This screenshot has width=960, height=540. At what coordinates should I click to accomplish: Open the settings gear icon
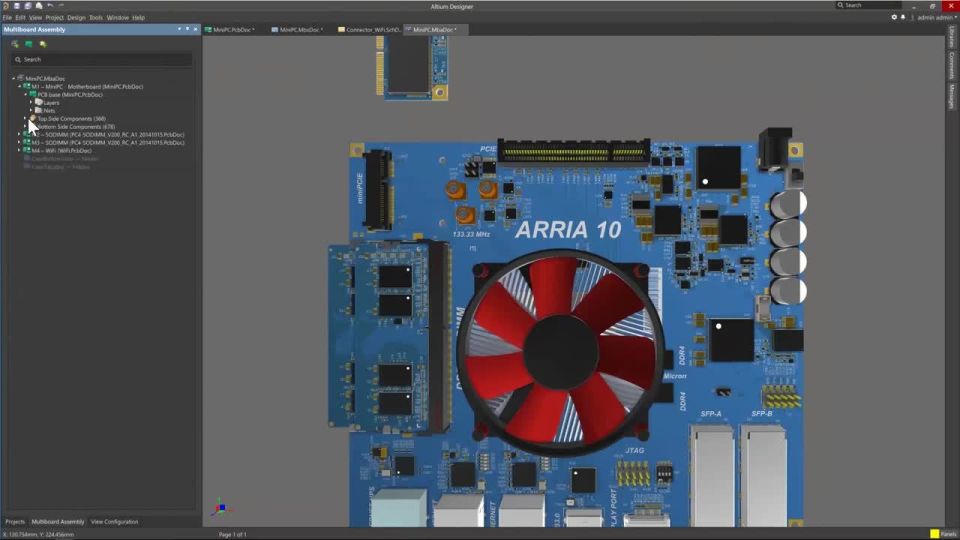point(894,17)
